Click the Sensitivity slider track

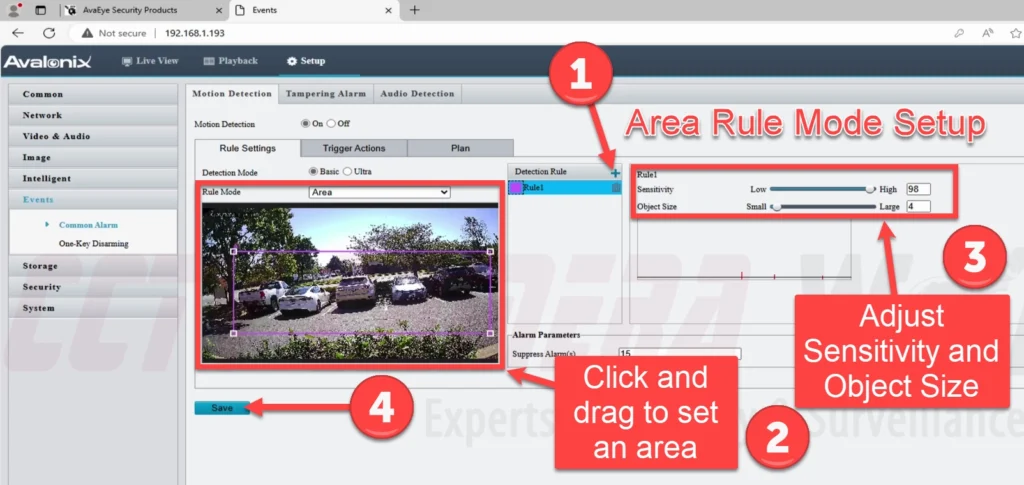[820, 189]
